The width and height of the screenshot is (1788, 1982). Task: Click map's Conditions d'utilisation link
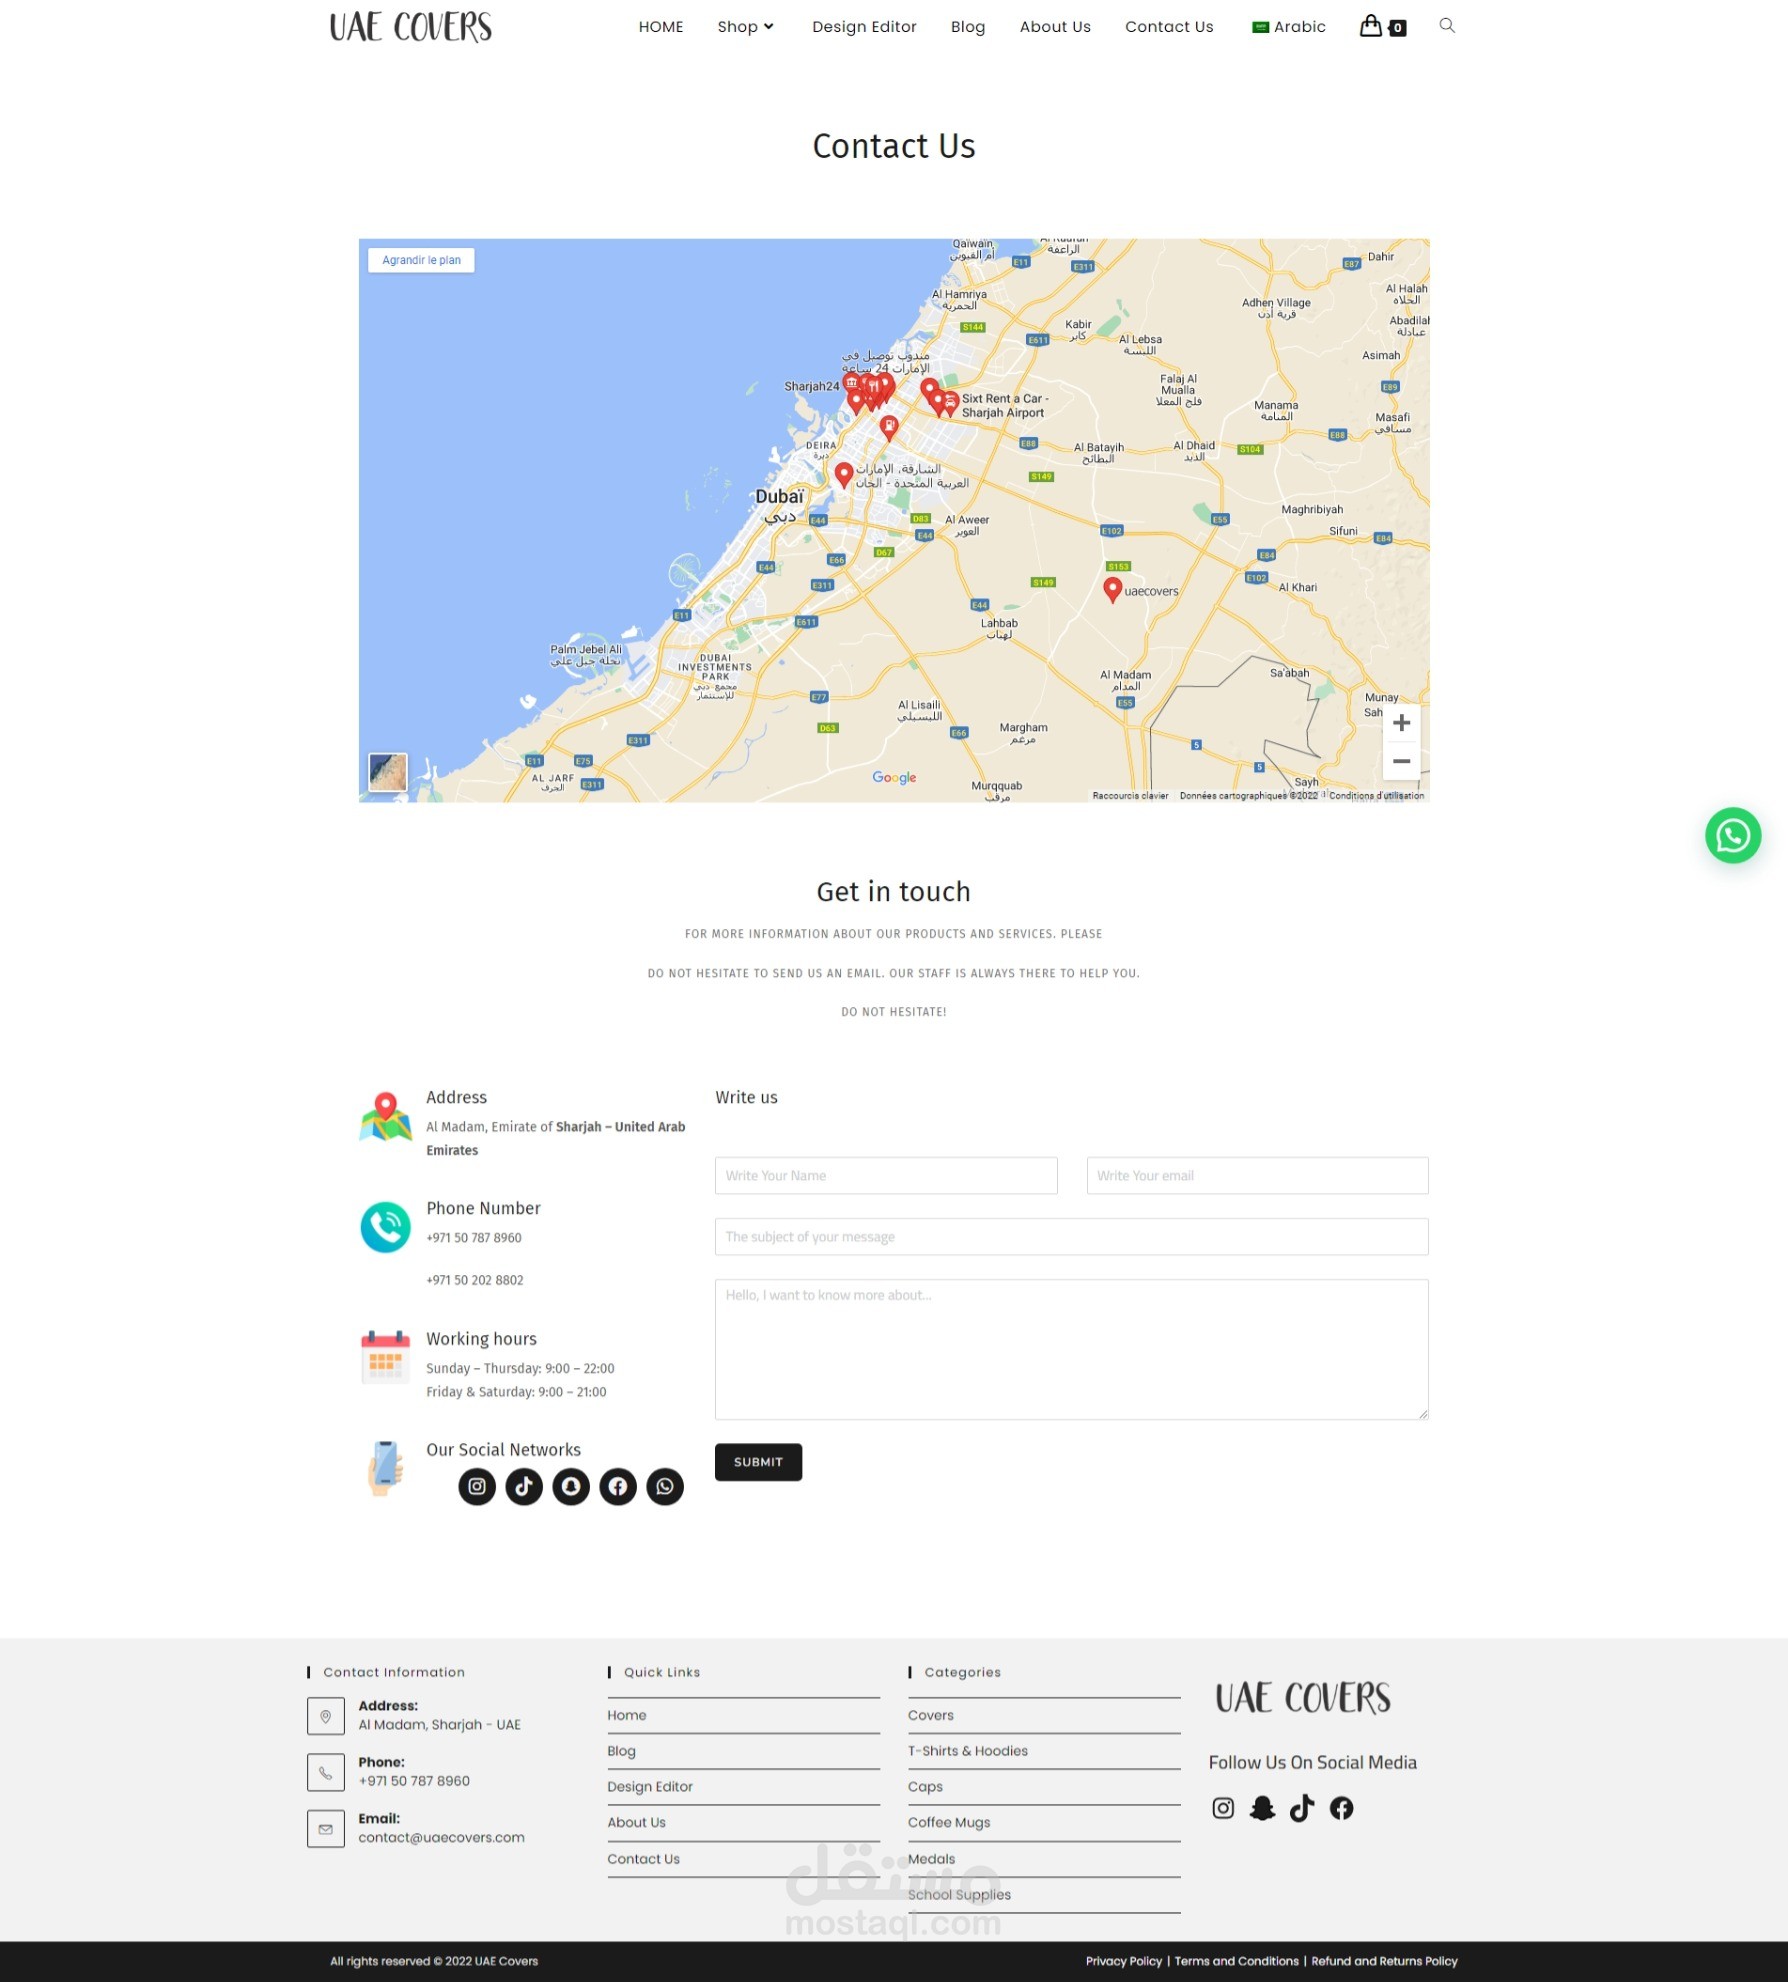[x=1376, y=796]
